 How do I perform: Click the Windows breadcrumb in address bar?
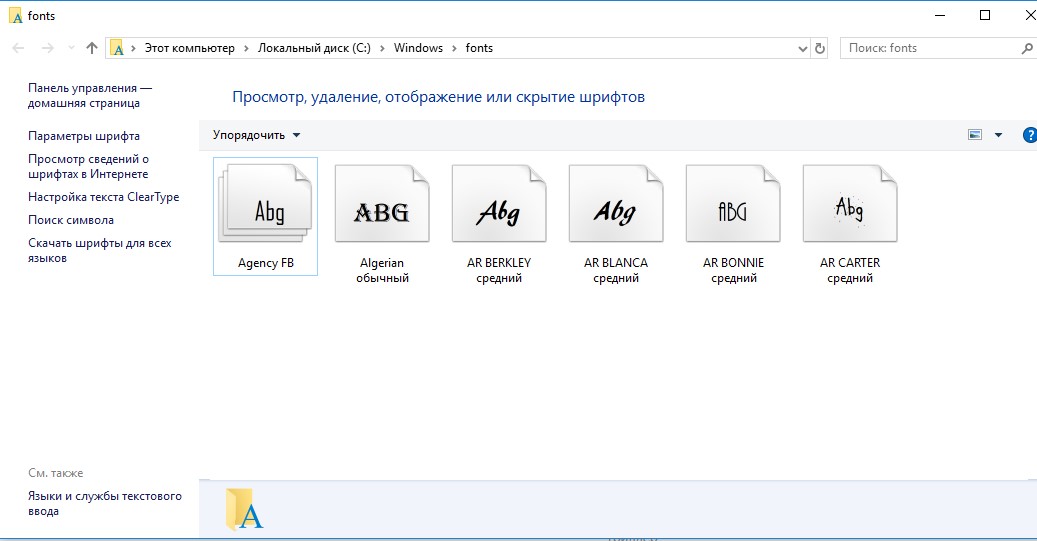418,48
